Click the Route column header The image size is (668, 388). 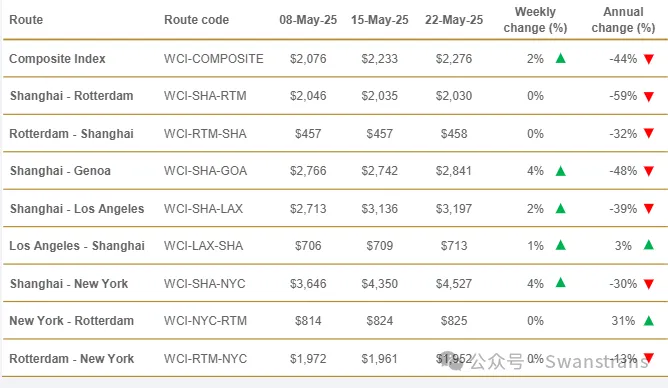26,20
